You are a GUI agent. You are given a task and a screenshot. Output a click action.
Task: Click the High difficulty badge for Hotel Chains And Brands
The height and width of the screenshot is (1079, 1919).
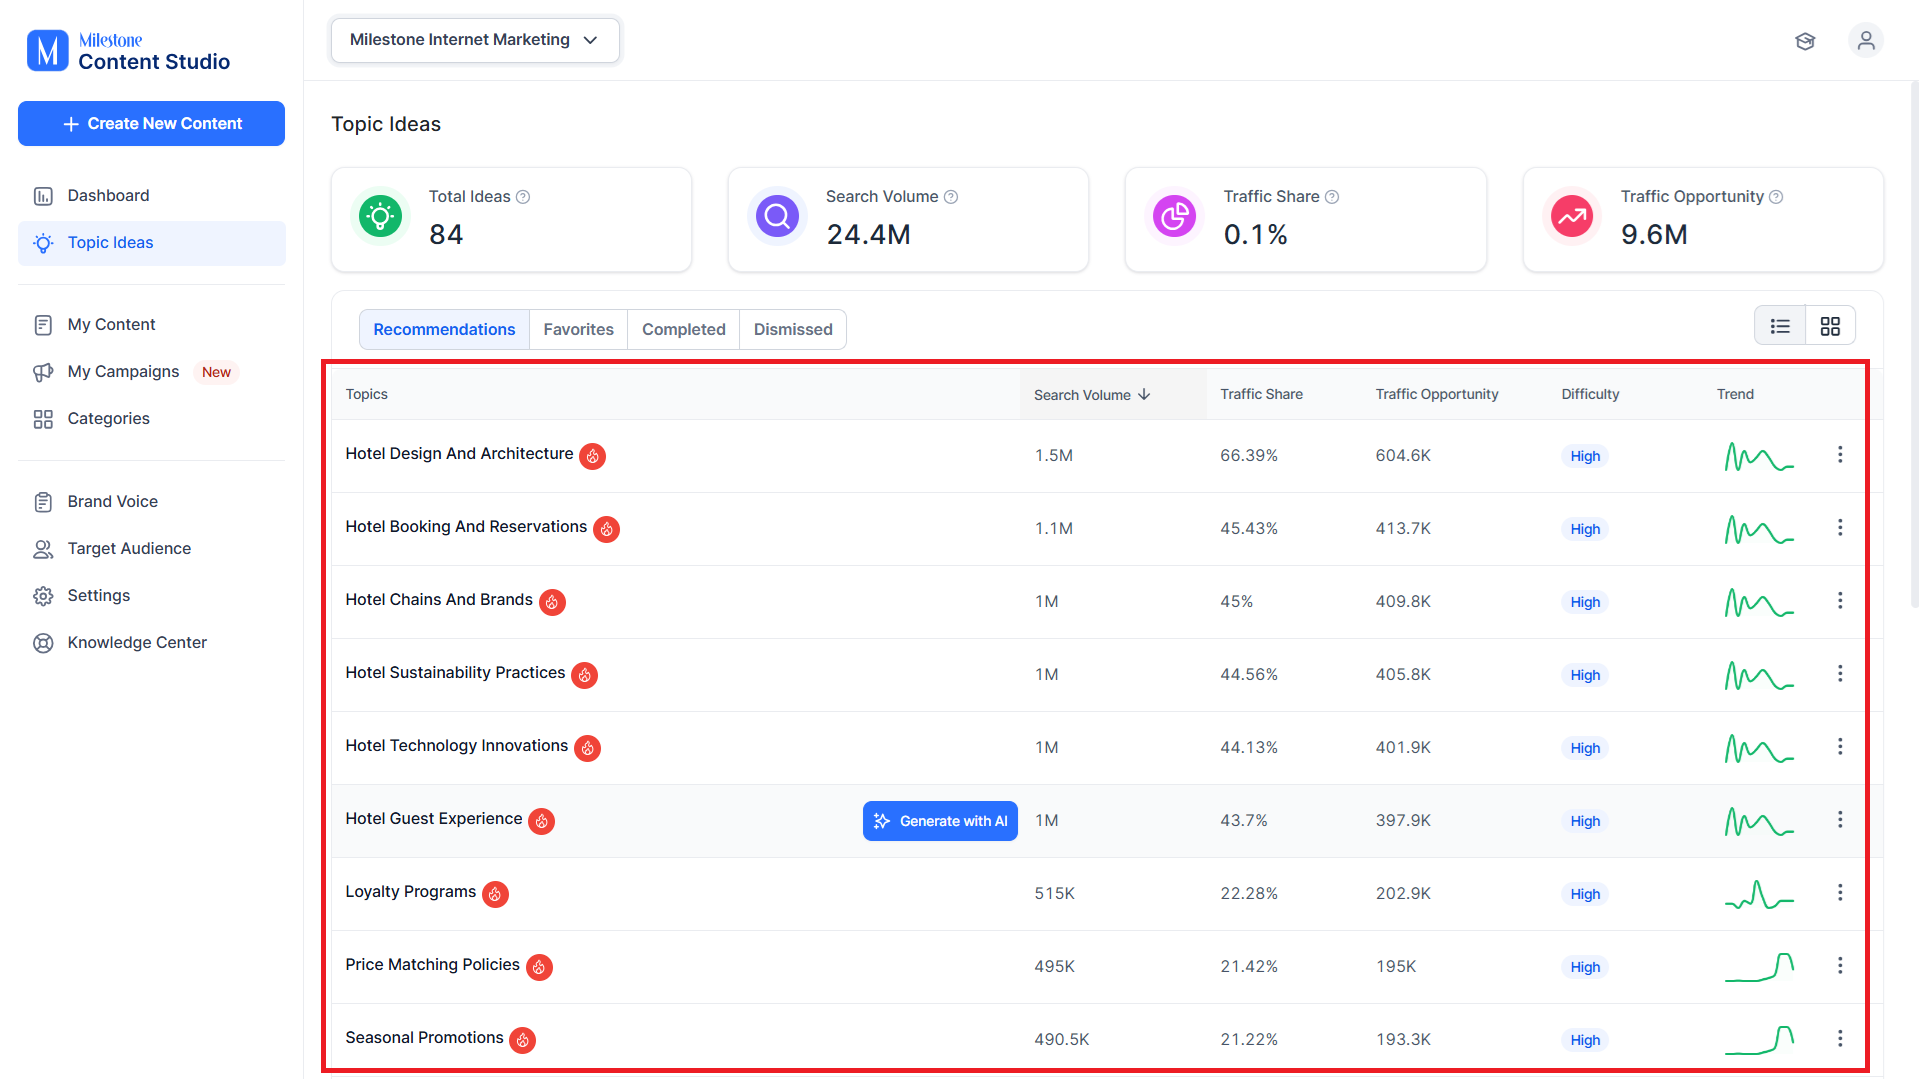(x=1585, y=602)
